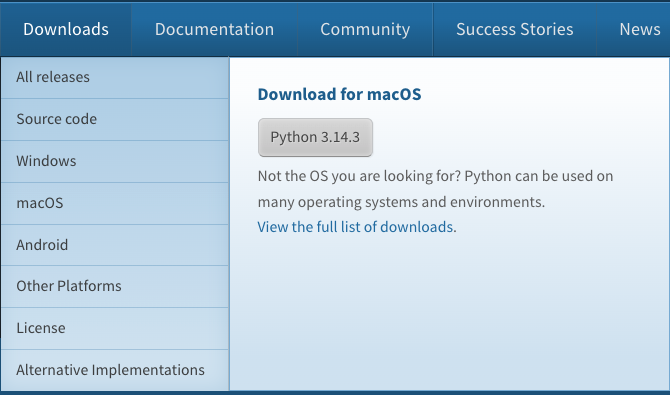Open Alternative Implementations menu entry
This screenshot has height=395, width=670.
coord(115,370)
